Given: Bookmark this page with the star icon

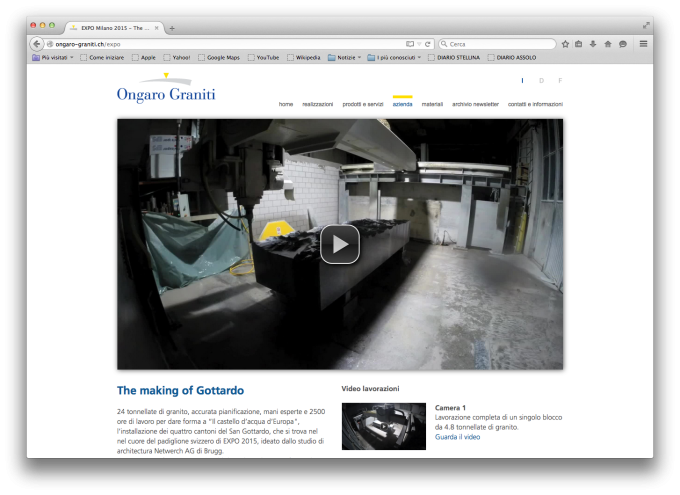Looking at the screenshot, I should coord(565,44).
